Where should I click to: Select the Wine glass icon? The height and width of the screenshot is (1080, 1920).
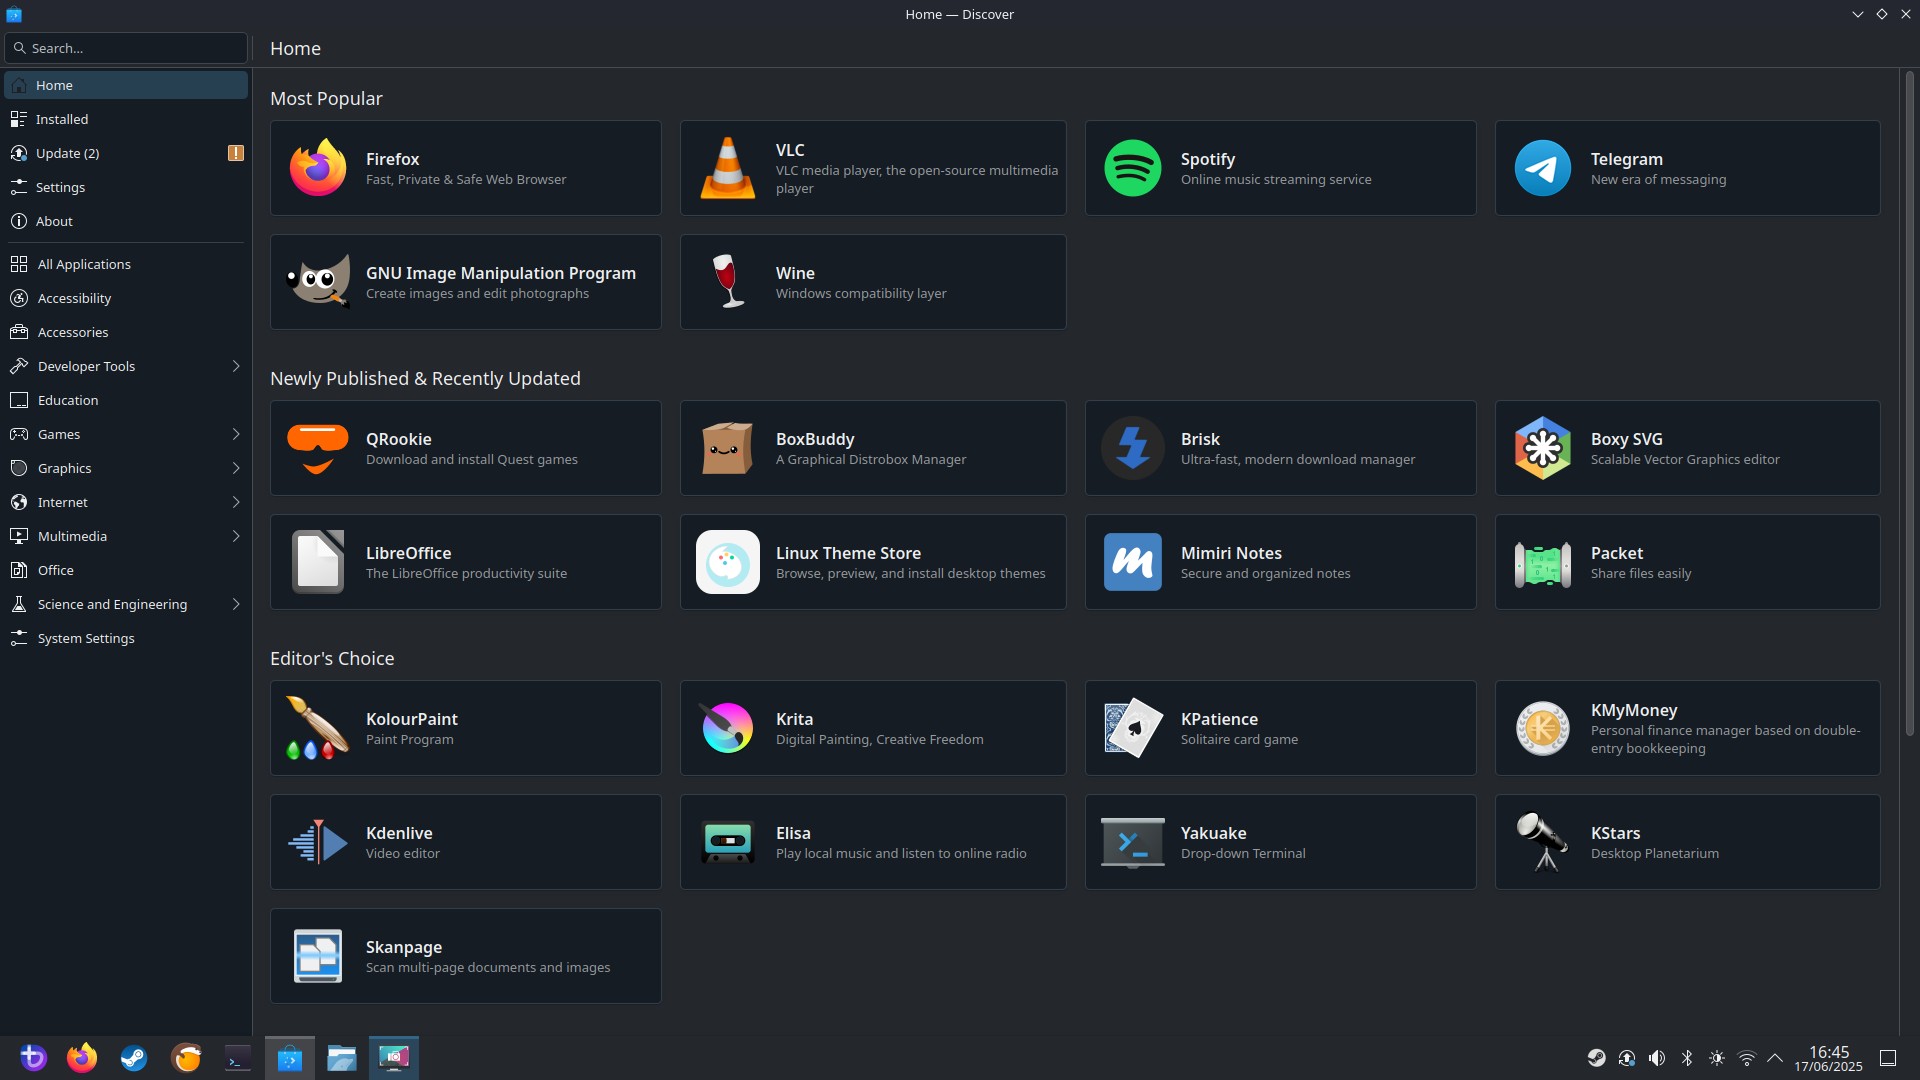coord(727,282)
